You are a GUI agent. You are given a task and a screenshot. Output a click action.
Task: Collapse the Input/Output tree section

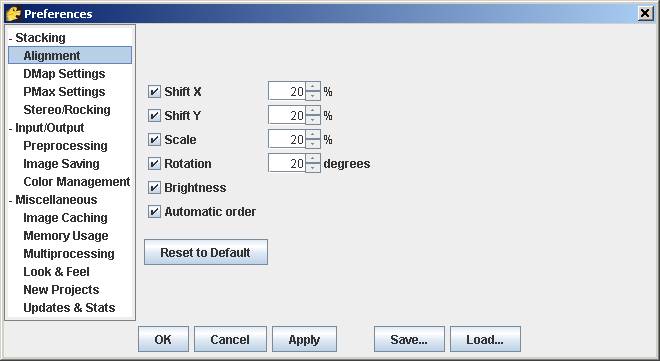pos(11,128)
